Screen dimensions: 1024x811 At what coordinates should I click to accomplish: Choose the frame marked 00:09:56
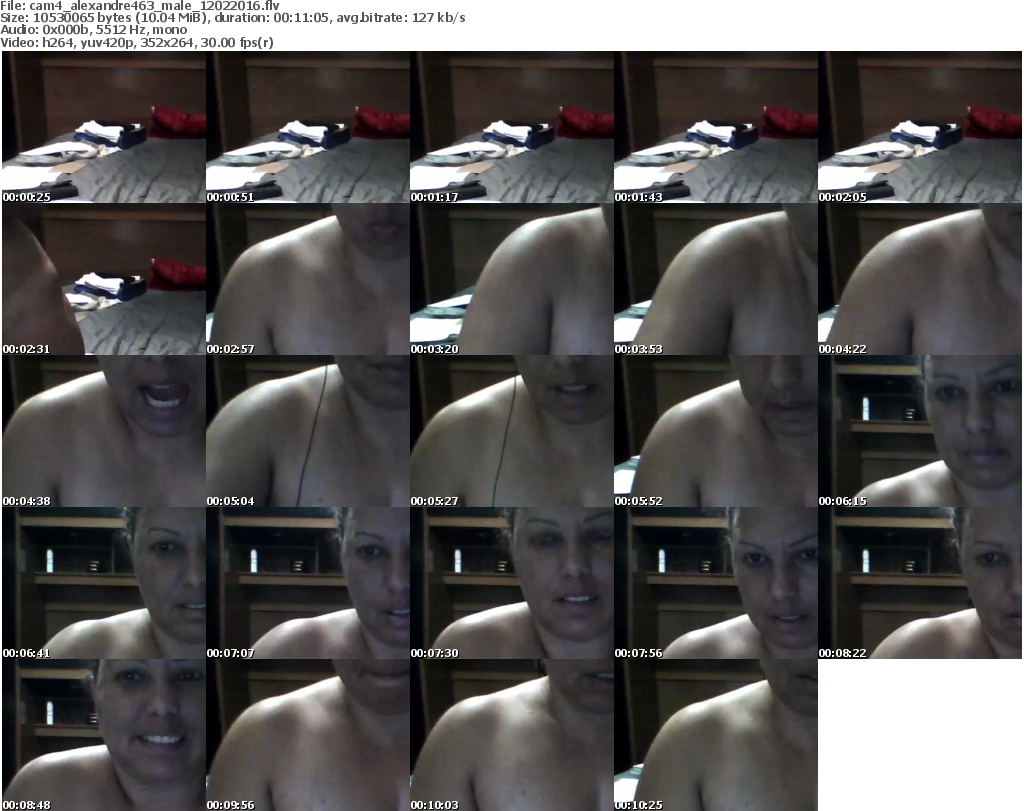pos(308,735)
